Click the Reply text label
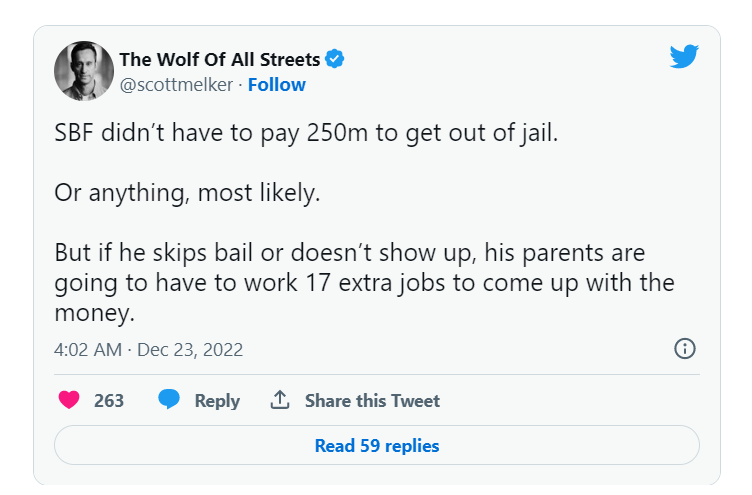The width and height of the screenshot is (752, 495). (217, 400)
